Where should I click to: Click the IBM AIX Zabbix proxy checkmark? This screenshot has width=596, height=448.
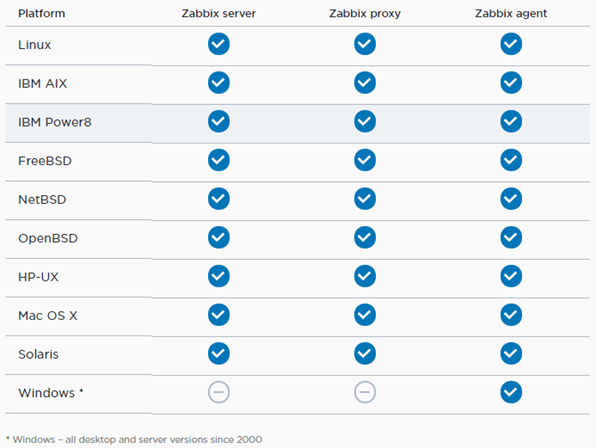(365, 83)
